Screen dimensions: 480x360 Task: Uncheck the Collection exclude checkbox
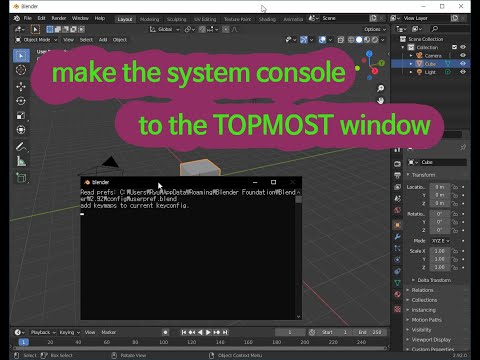click(454, 47)
